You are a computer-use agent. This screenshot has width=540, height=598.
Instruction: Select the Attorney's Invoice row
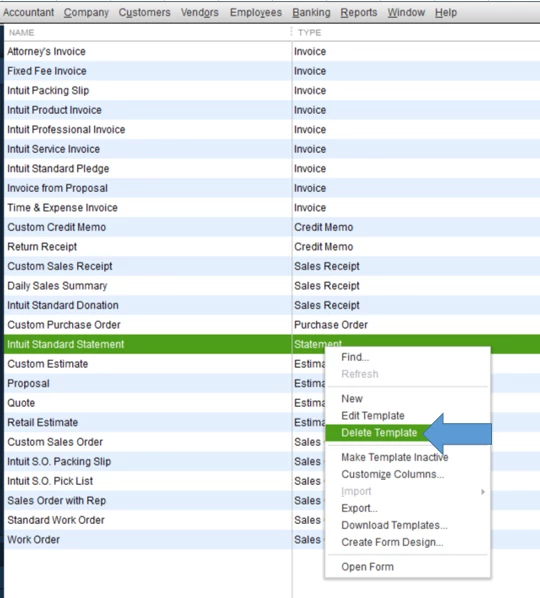pyautogui.click(x=272, y=51)
